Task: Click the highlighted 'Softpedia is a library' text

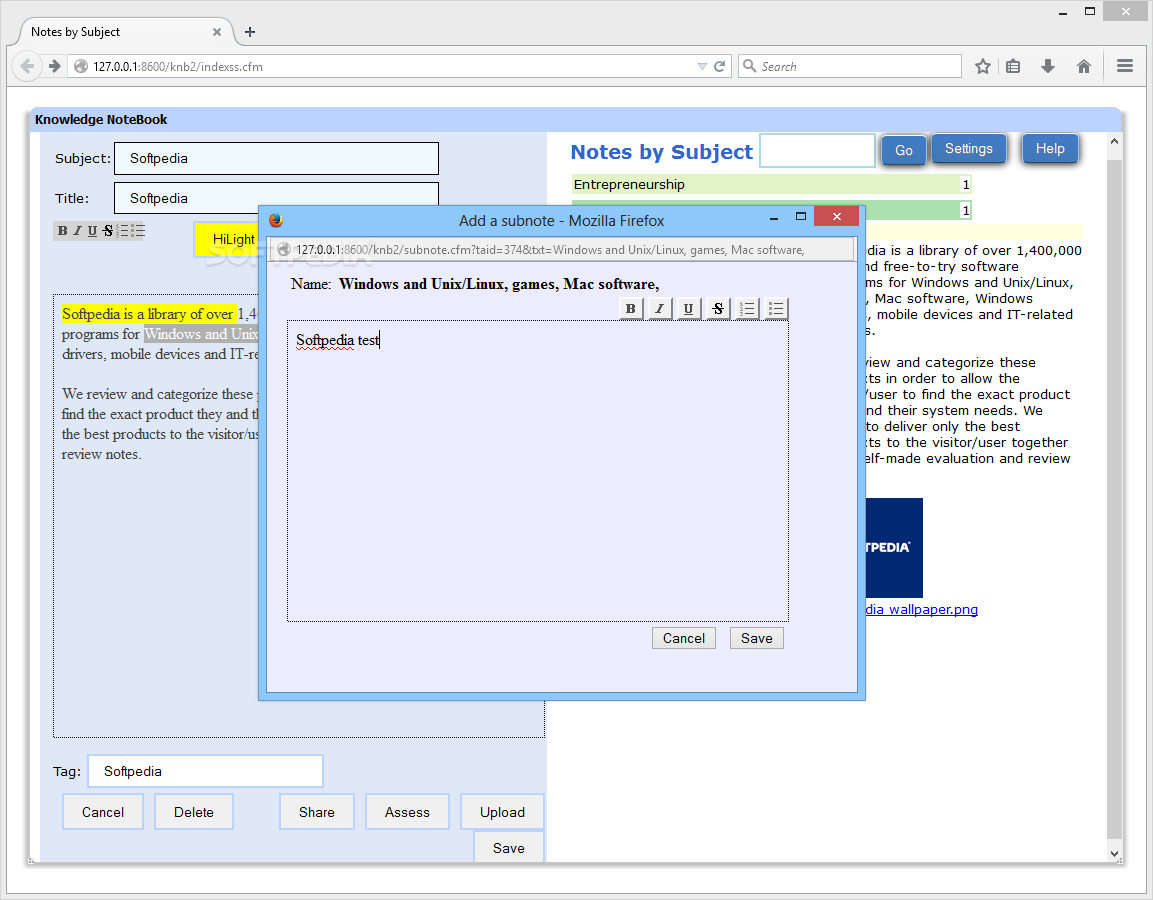Action: pyautogui.click(x=148, y=314)
